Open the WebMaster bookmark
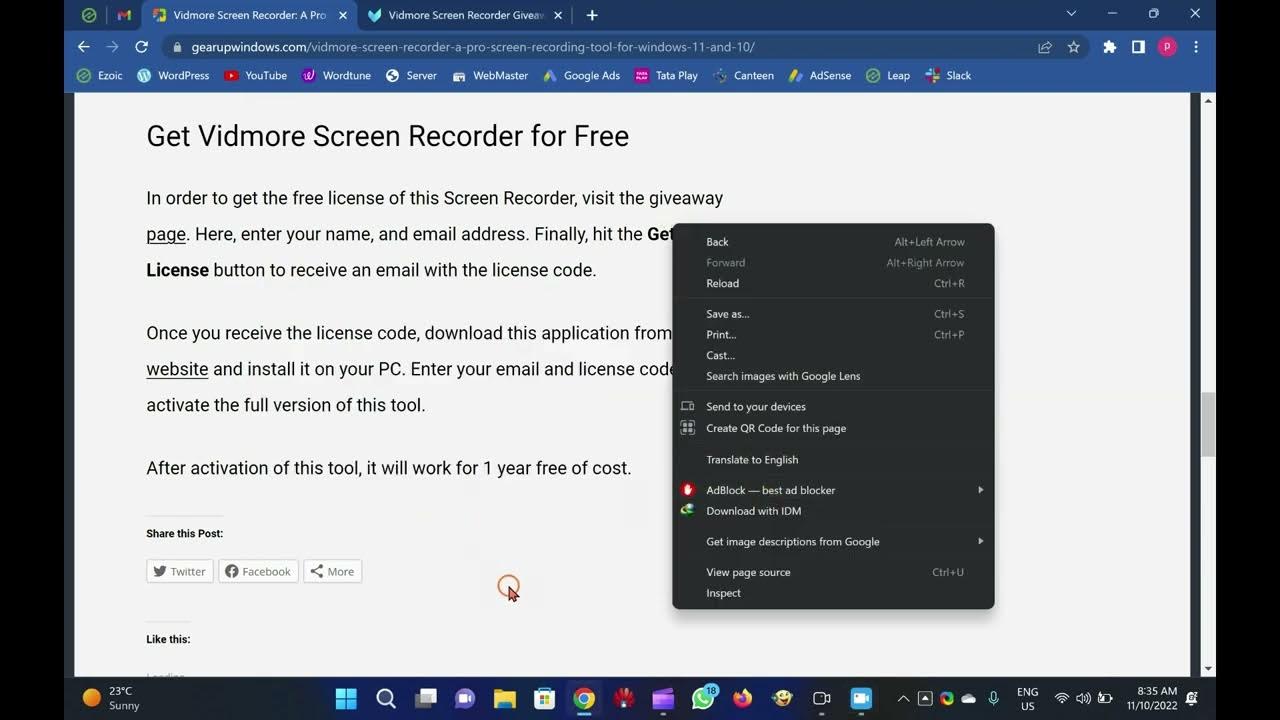The width and height of the screenshot is (1280, 720). tap(490, 76)
